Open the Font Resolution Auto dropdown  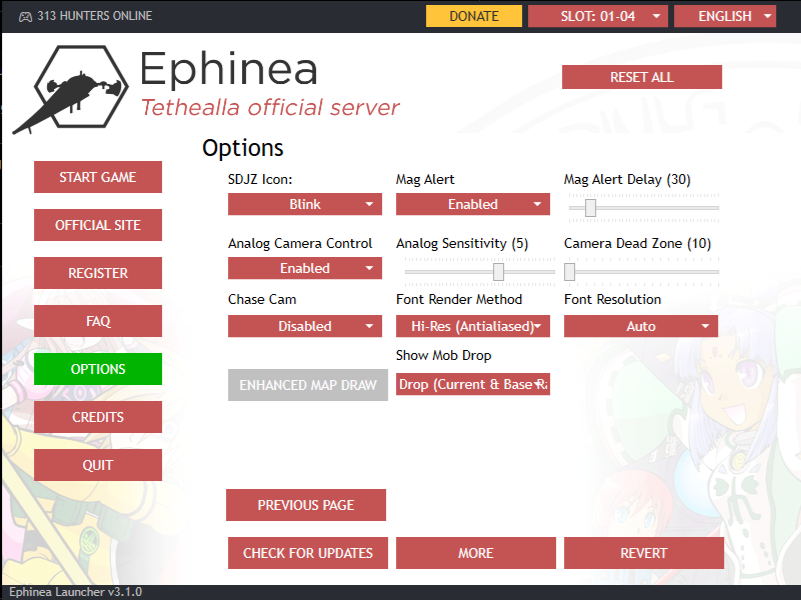coord(641,326)
